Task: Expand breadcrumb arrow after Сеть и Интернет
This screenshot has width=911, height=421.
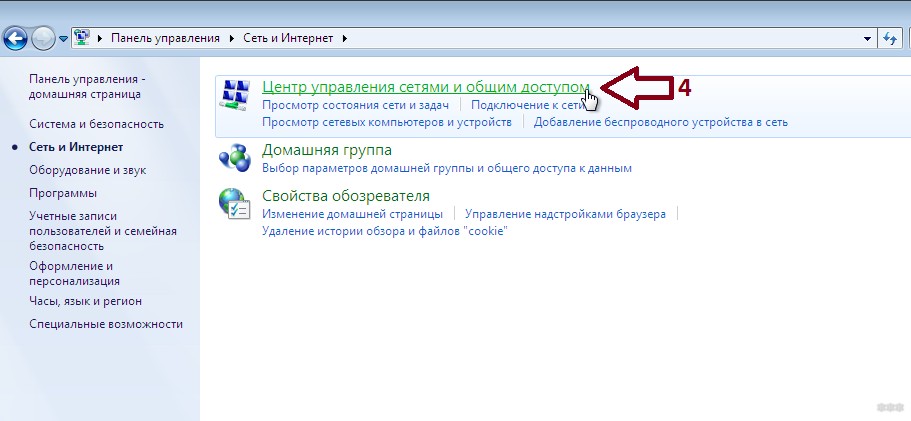Action: coord(346,38)
